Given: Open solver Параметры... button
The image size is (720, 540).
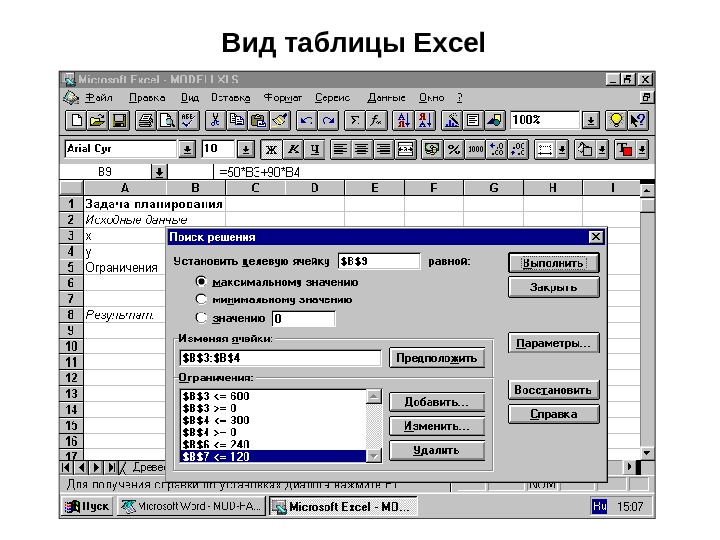Looking at the screenshot, I should click(554, 343).
